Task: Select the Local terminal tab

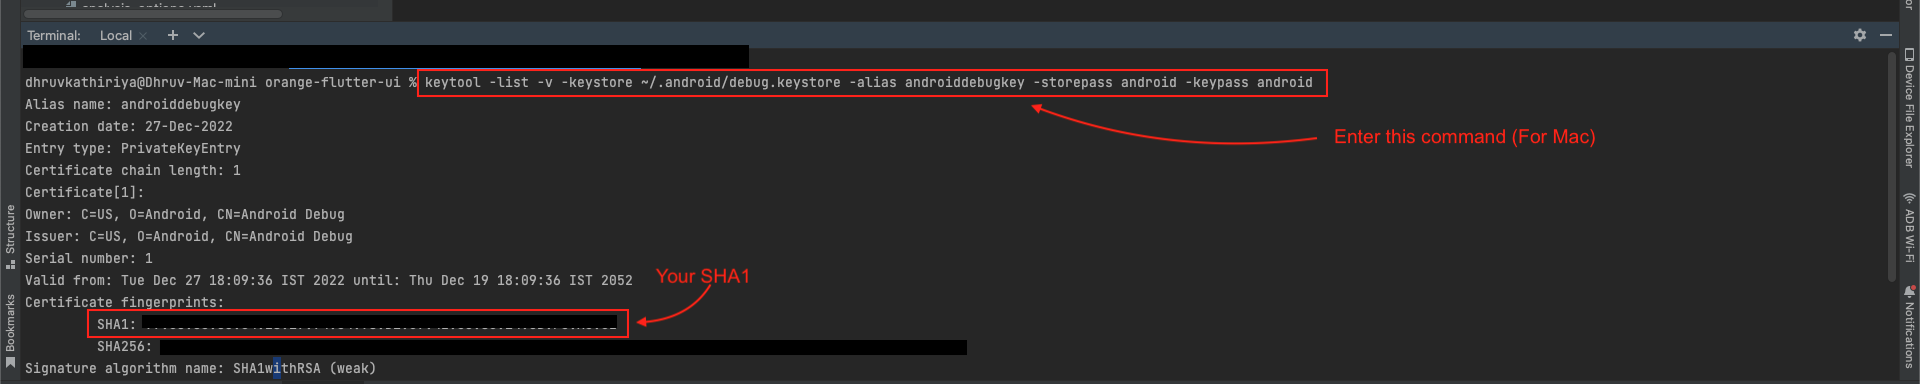Action: click(x=115, y=35)
